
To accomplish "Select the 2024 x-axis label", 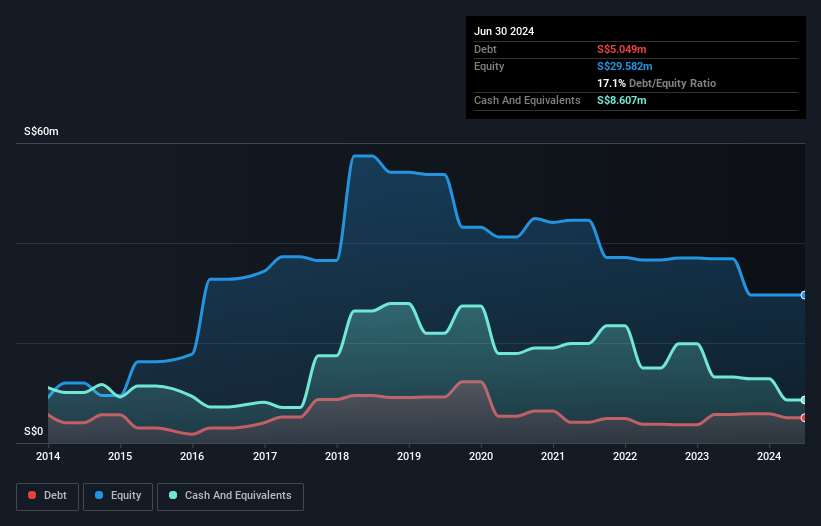I will tap(769, 456).
